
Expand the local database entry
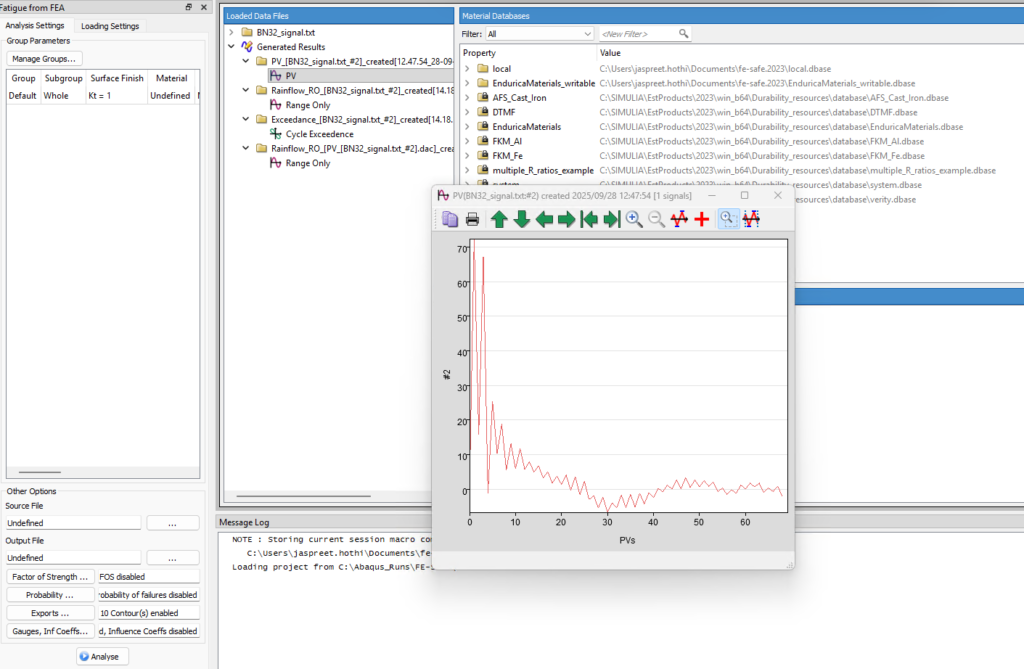click(x=467, y=69)
